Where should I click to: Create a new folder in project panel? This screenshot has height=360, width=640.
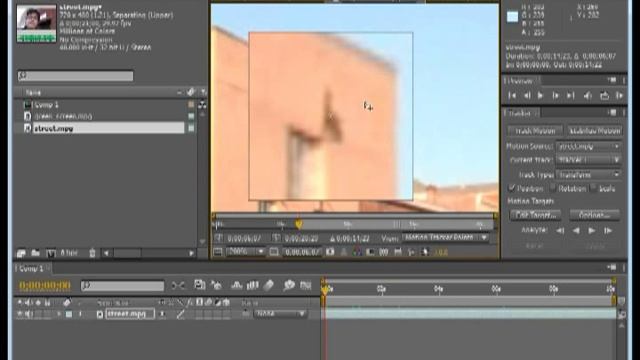[36, 253]
